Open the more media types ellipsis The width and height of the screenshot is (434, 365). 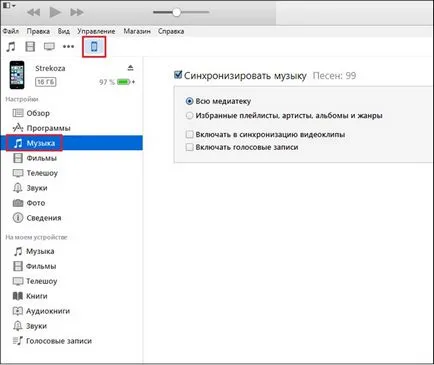click(69, 47)
